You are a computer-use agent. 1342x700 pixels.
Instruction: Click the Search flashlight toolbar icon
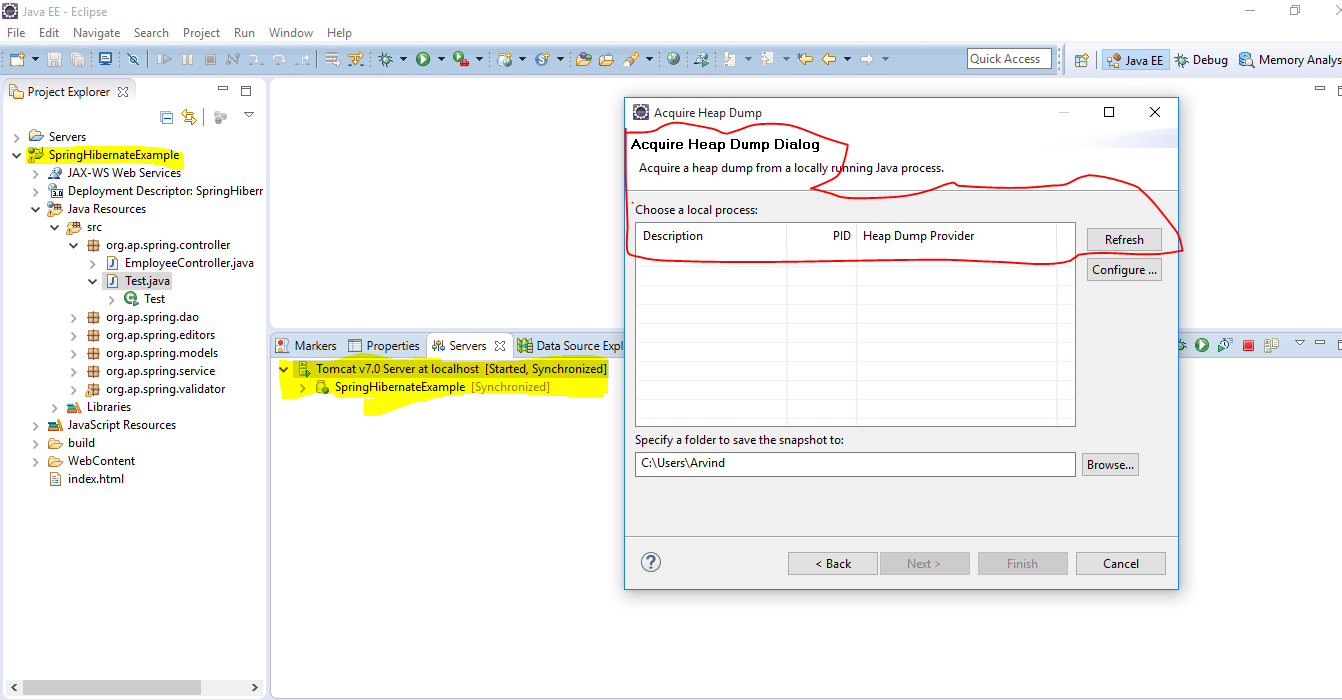pyautogui.click(x=631, y=59)
